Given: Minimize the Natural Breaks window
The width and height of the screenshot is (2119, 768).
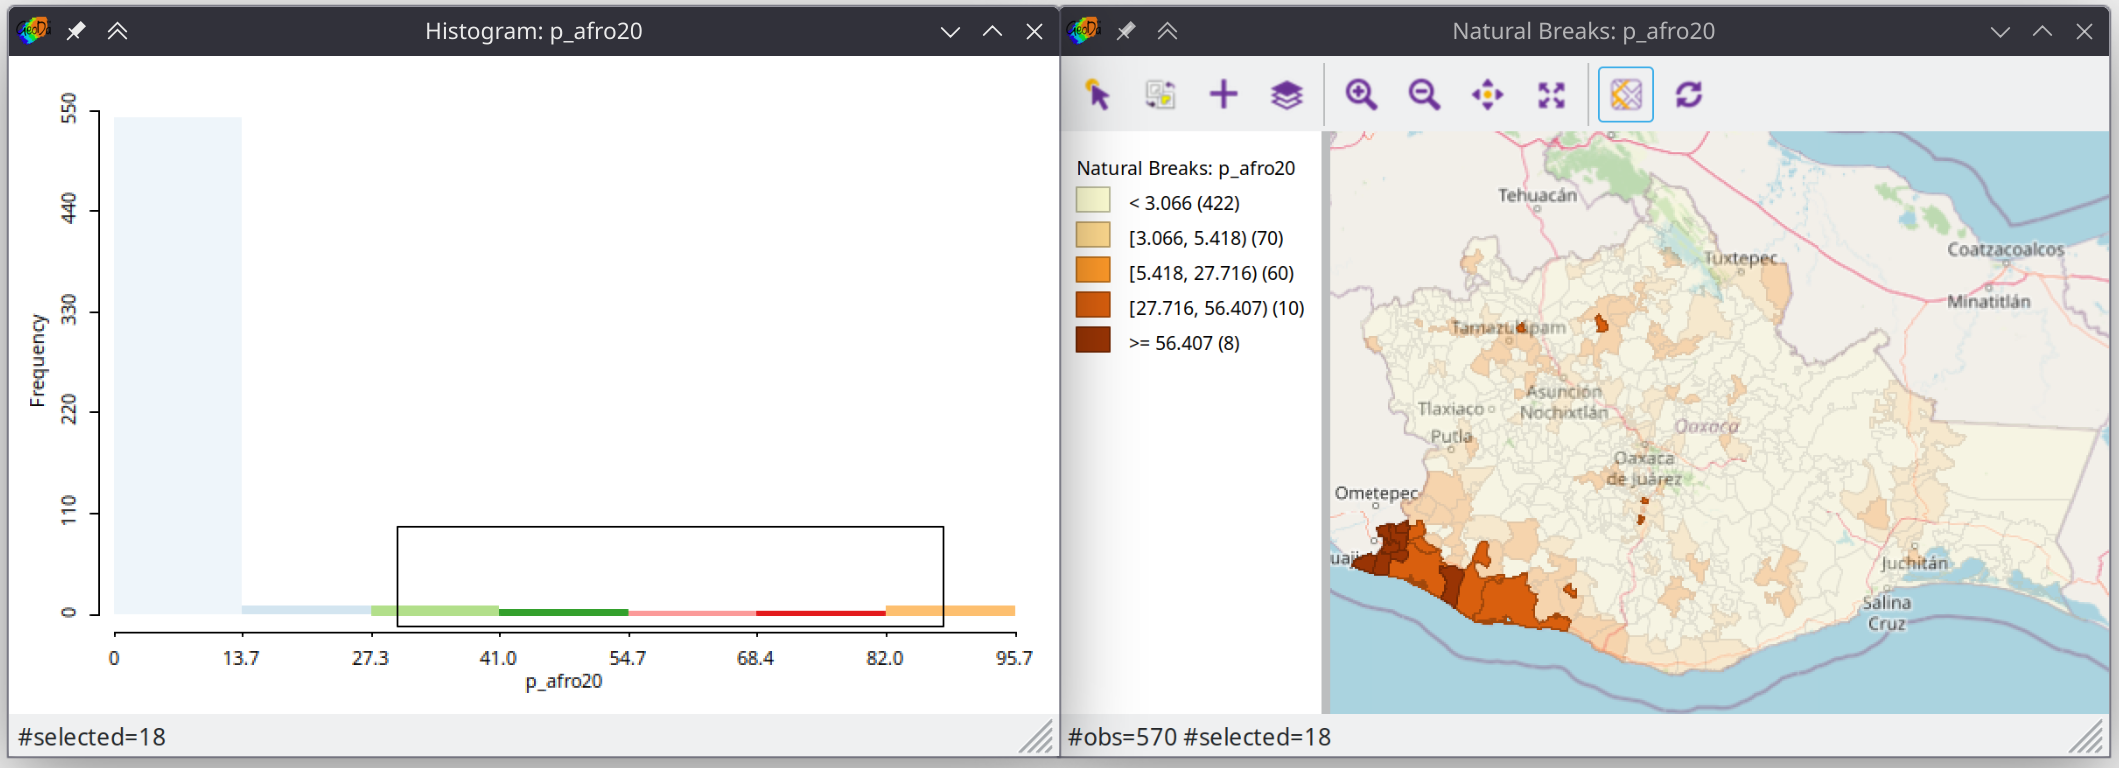Looking at the screenshot, I should click(x=2000, y=32).
